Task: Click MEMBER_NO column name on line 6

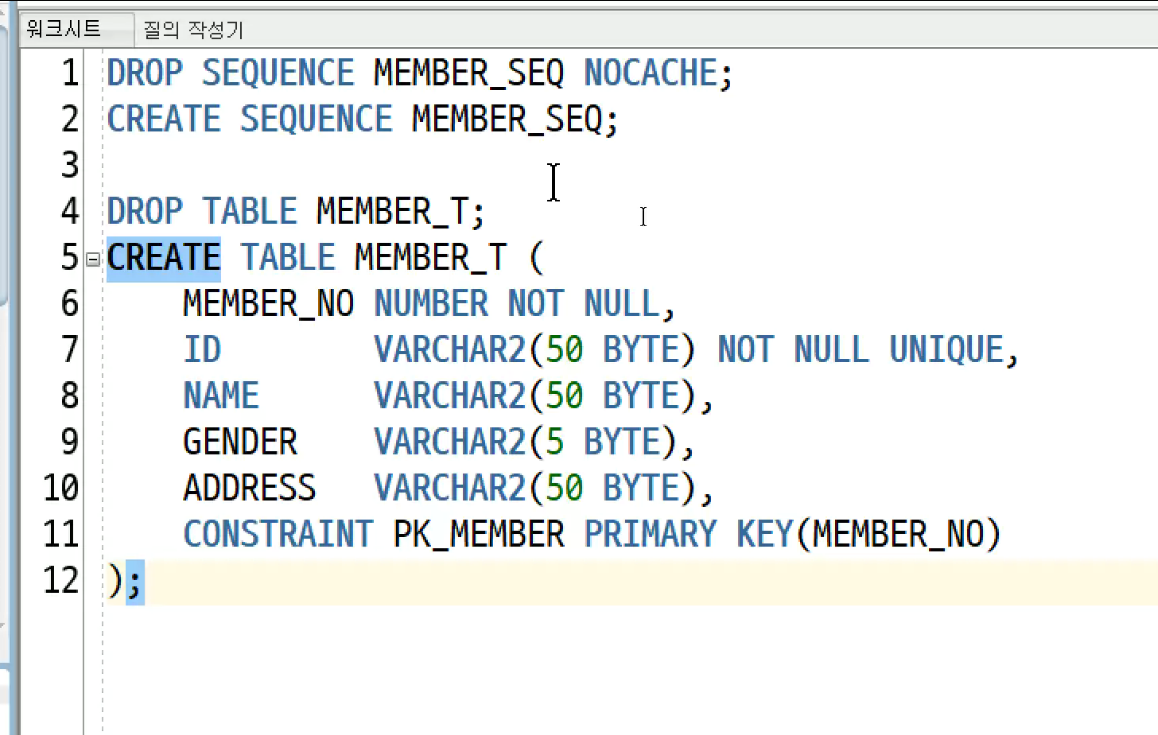Action: click(x=269, y=304)
